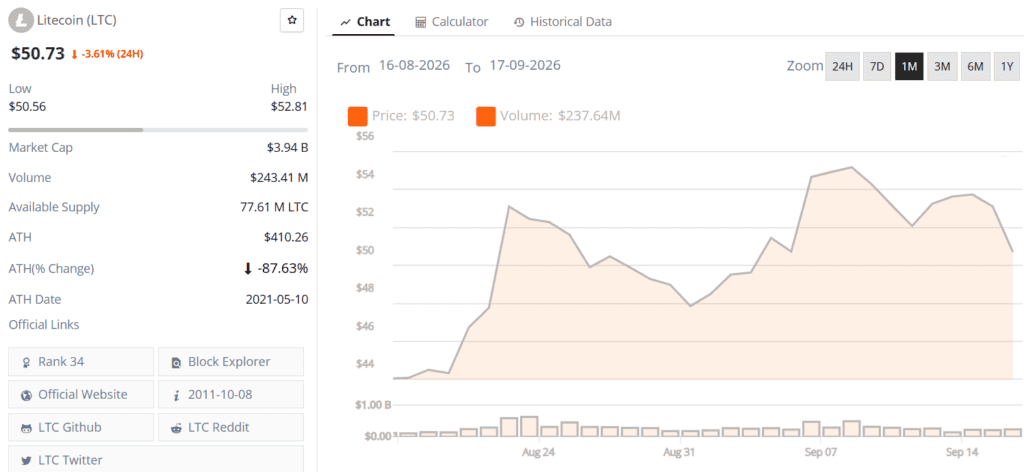Click the Sep 14 x-axis label
This screenshot has height=472, width=1024.
tap(962, 452)
